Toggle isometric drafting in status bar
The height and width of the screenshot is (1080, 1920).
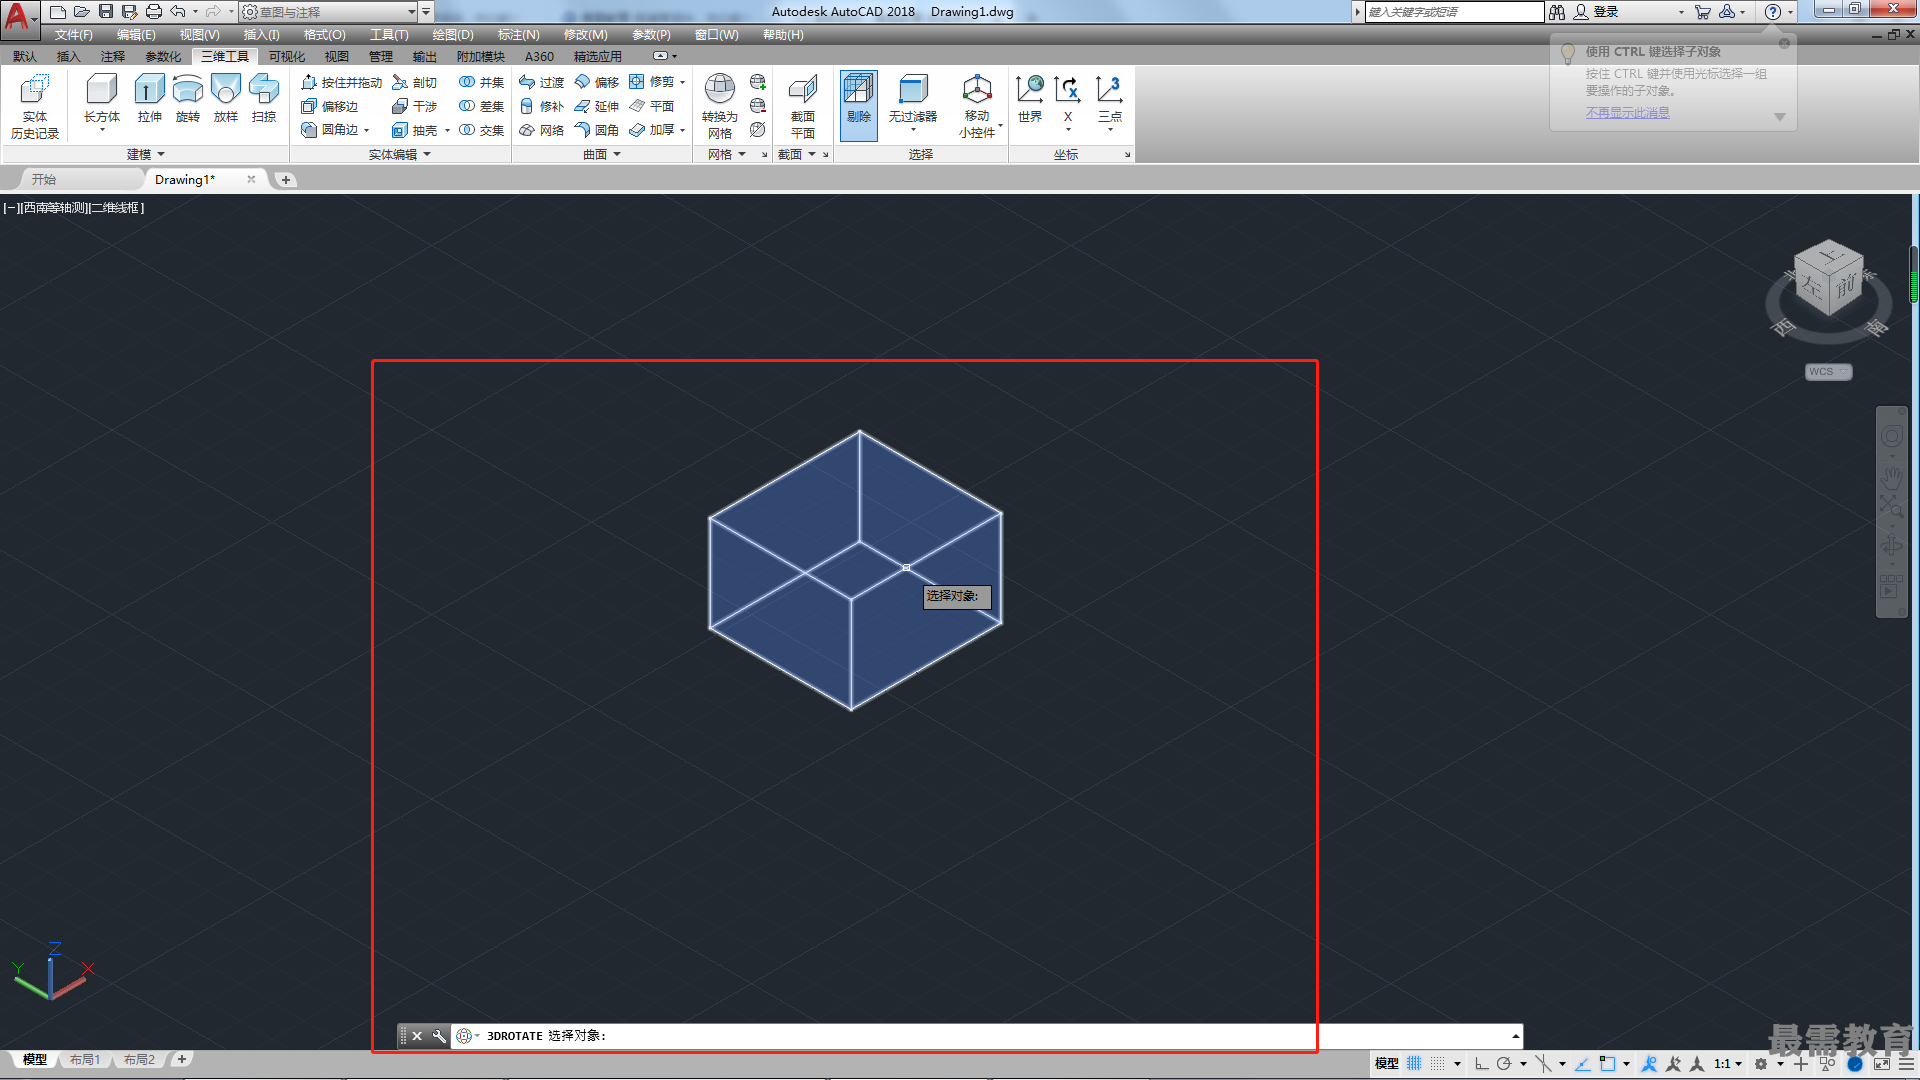[x=1544, y=1064]
